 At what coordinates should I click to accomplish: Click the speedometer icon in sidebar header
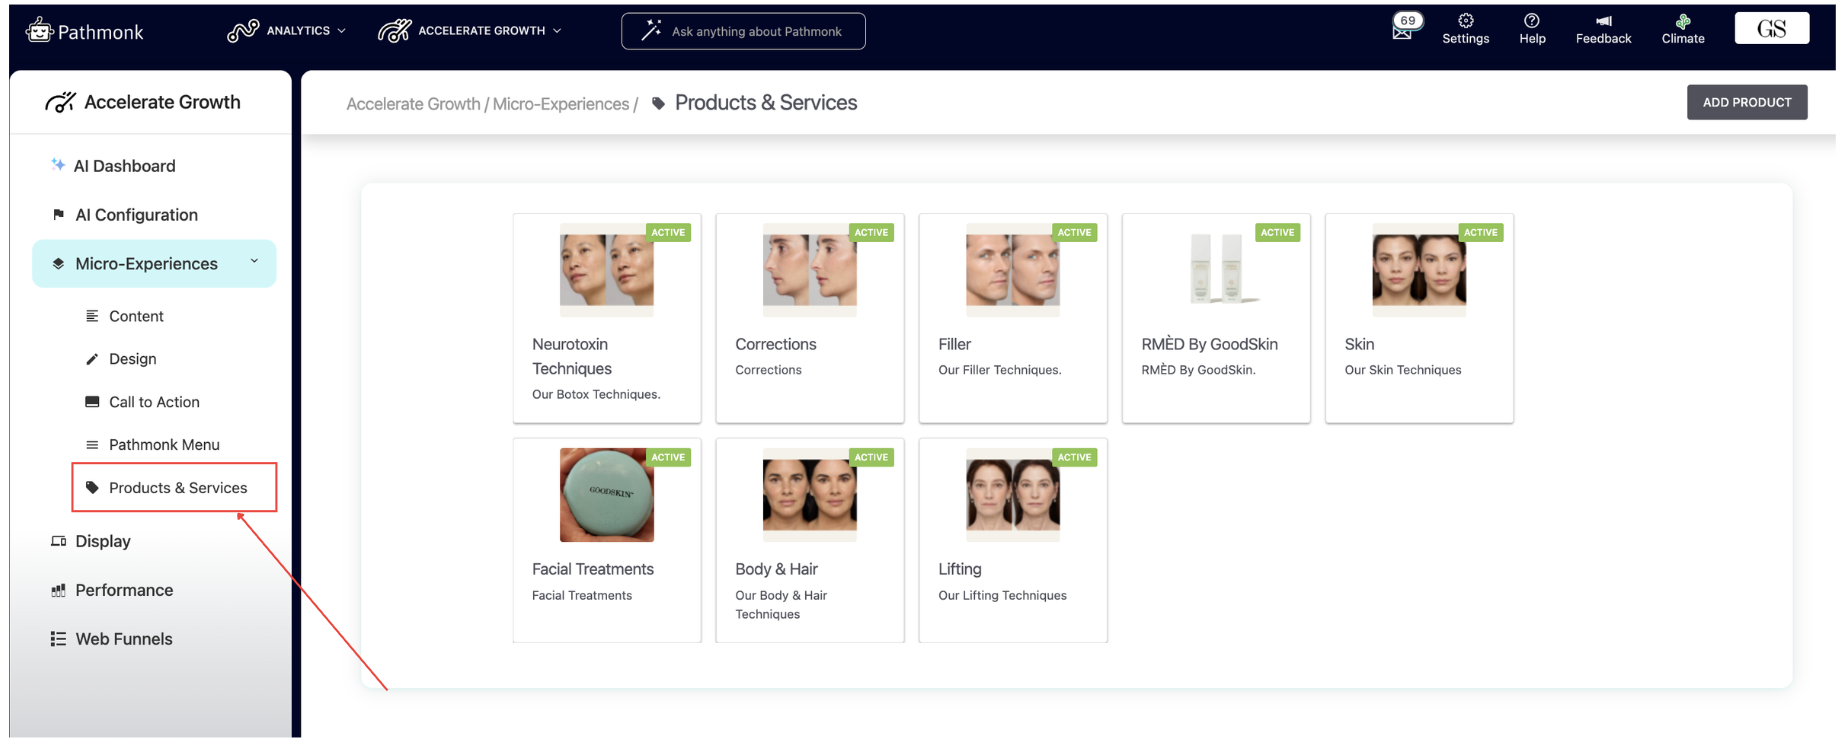point(60,102)
